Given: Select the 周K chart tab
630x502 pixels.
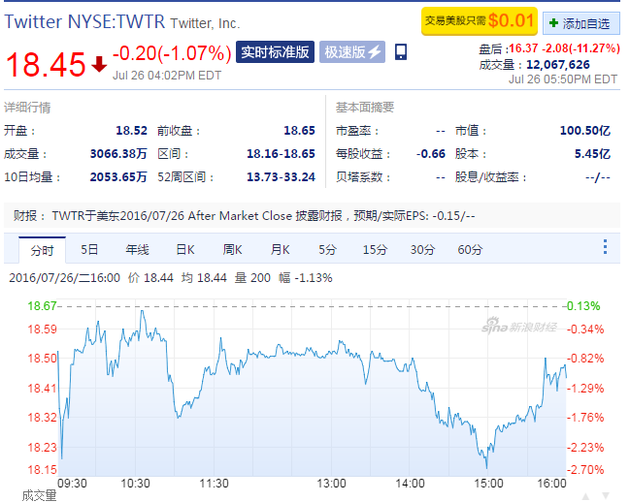Looking at the screenshot, I should tap(232, 250).
